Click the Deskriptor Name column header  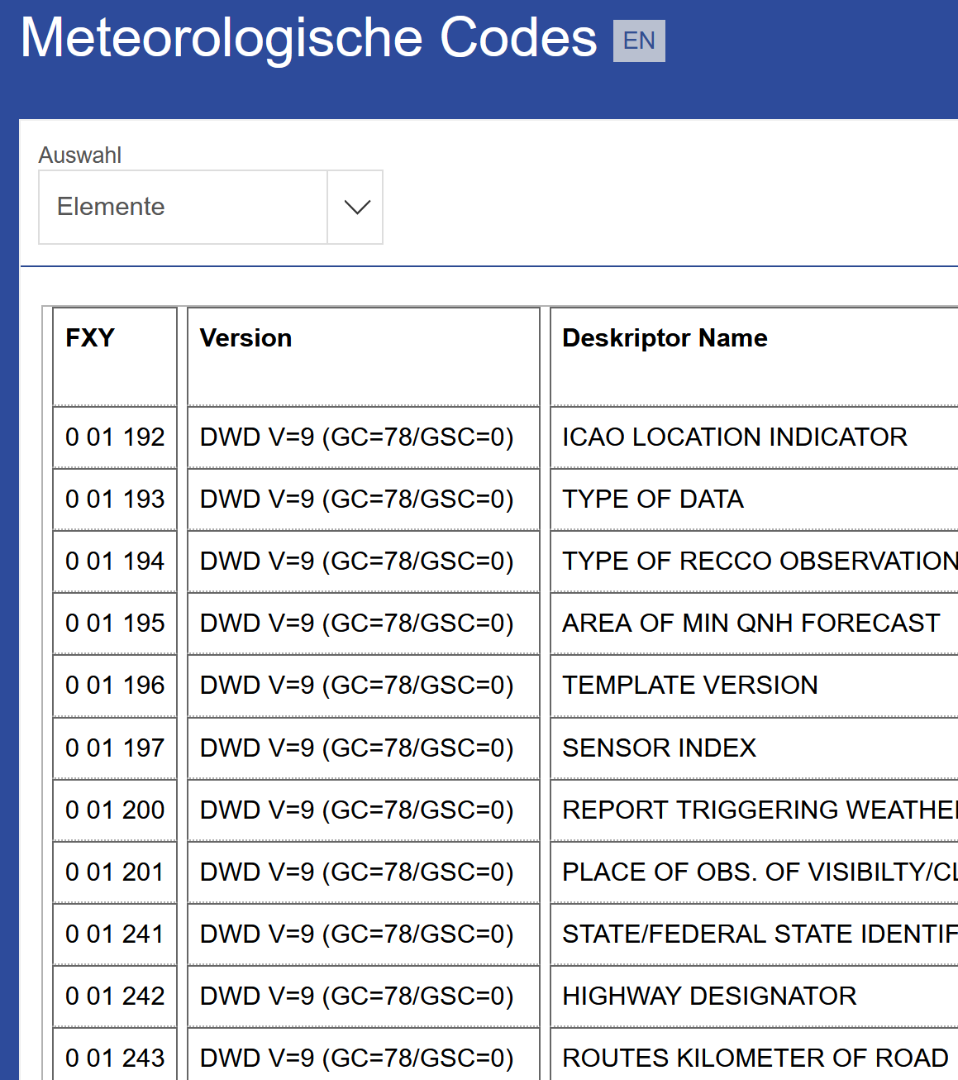pos(665,338)
